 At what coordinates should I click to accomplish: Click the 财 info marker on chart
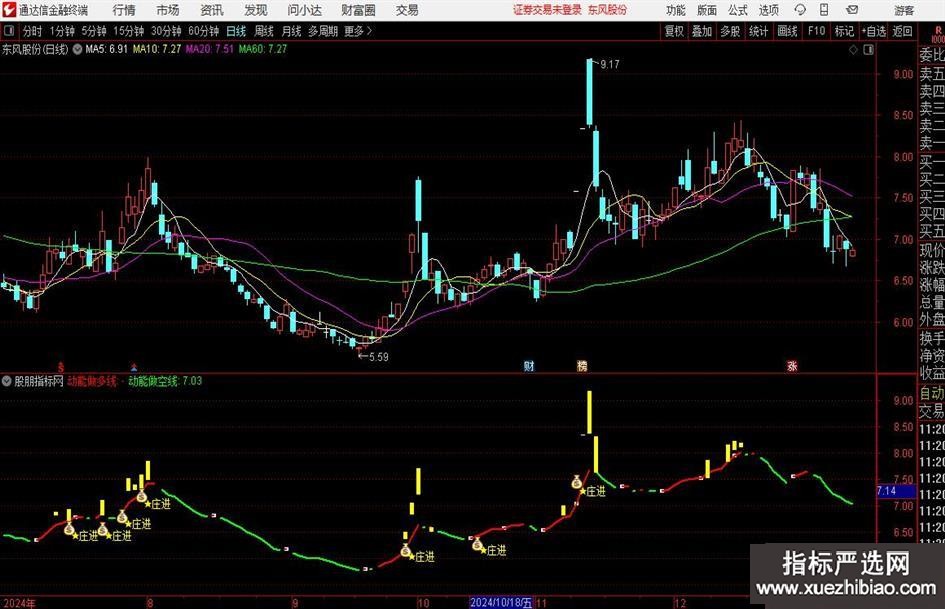coord(529,365)
